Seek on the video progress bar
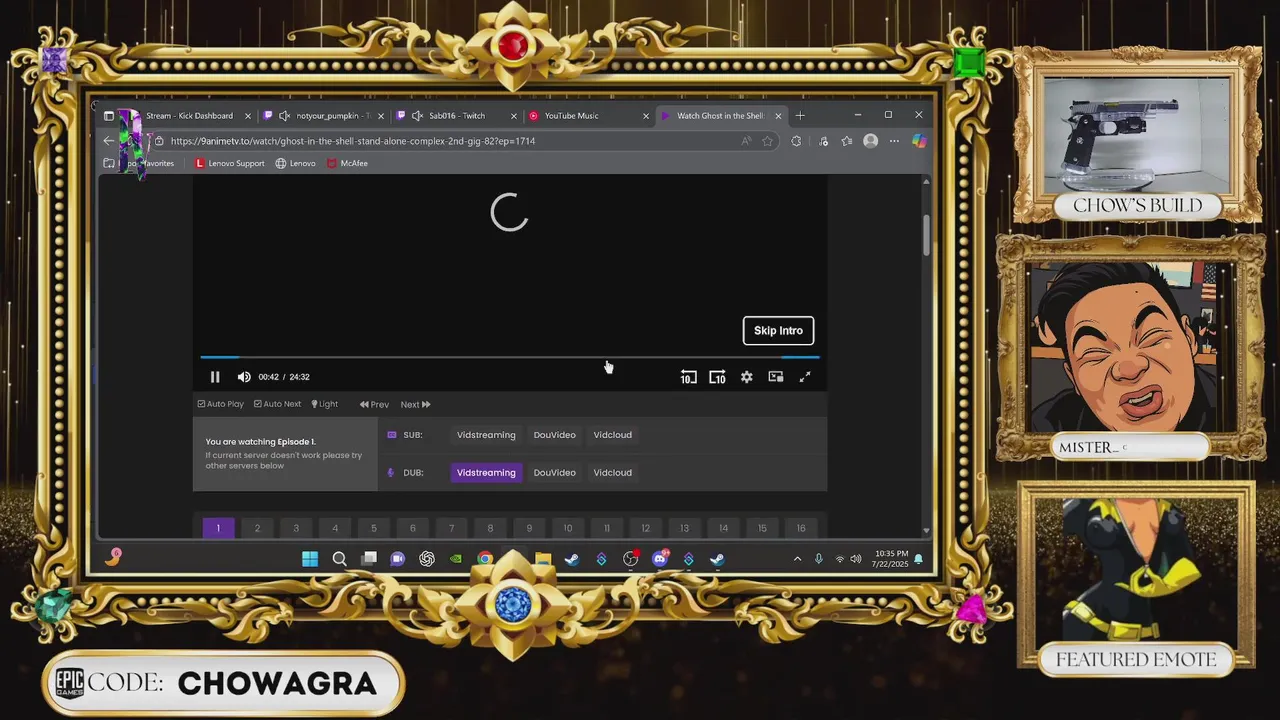The height and width of the screenshot is (720, 1280). coord(510,357)
